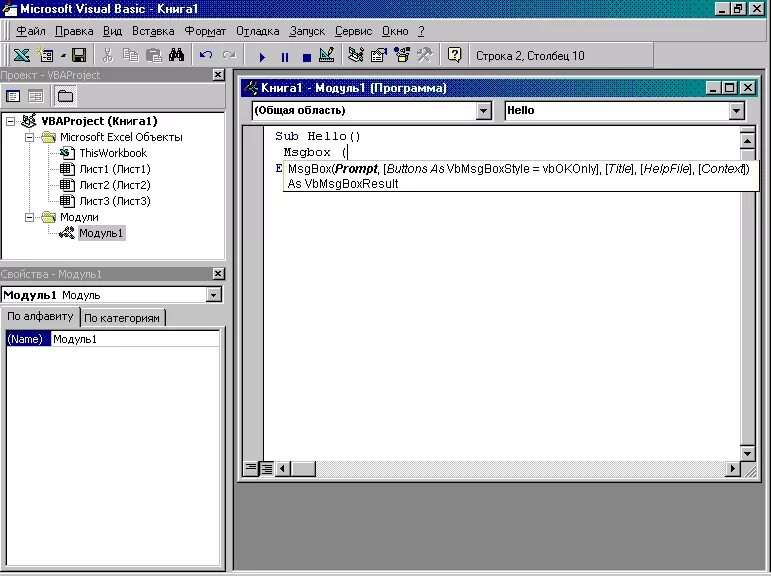Open the Object dropdown (Общая область)
Image resolution: width=771 pixels, height=576 pixels.
pos(483,111)
